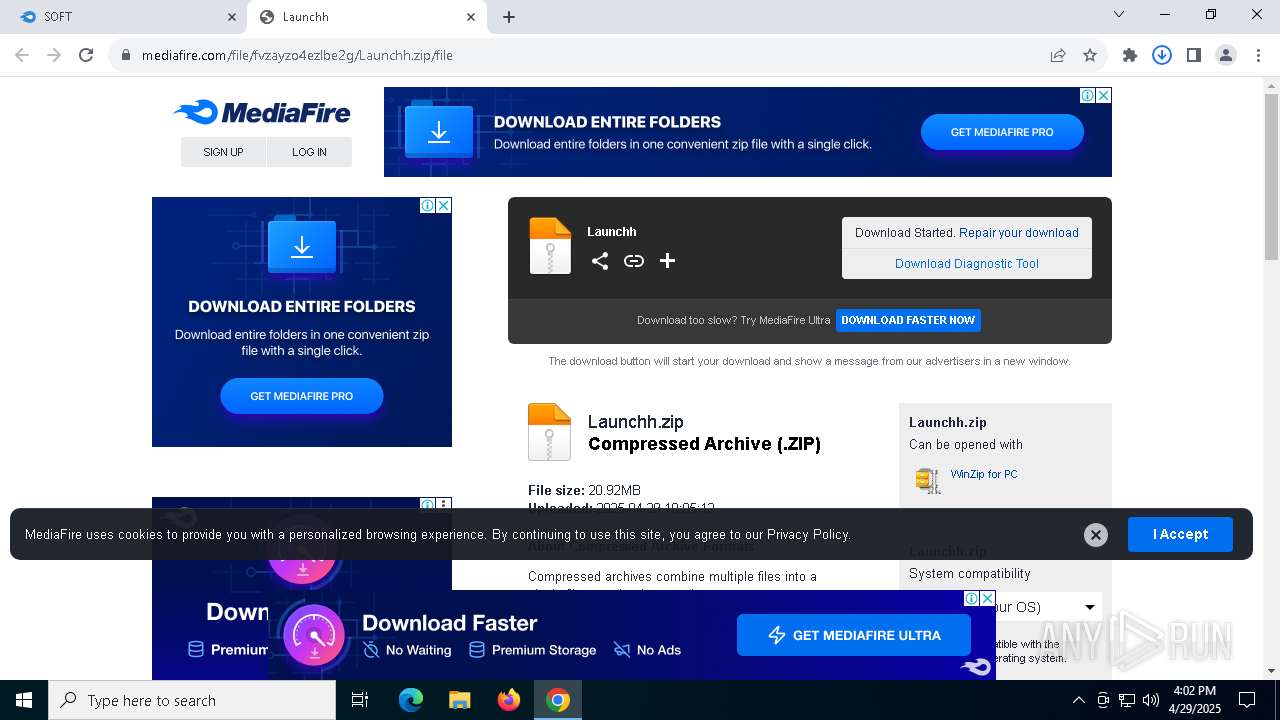The height and width of the screenshot is (720, 1280).
Task: Click the MediaFire logo
Action: [262, 112]
